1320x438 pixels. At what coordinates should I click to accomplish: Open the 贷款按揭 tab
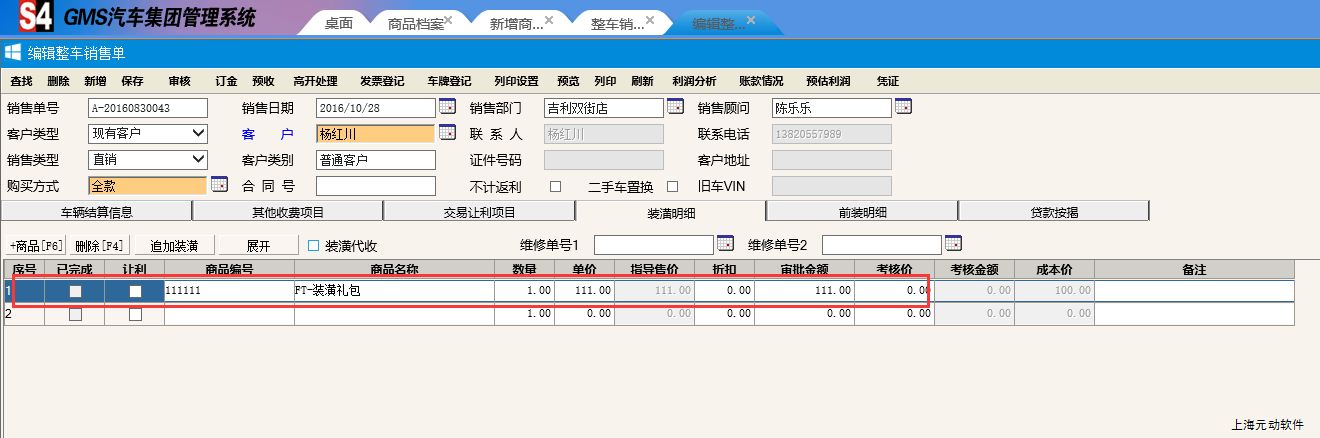click(1054, 212)
